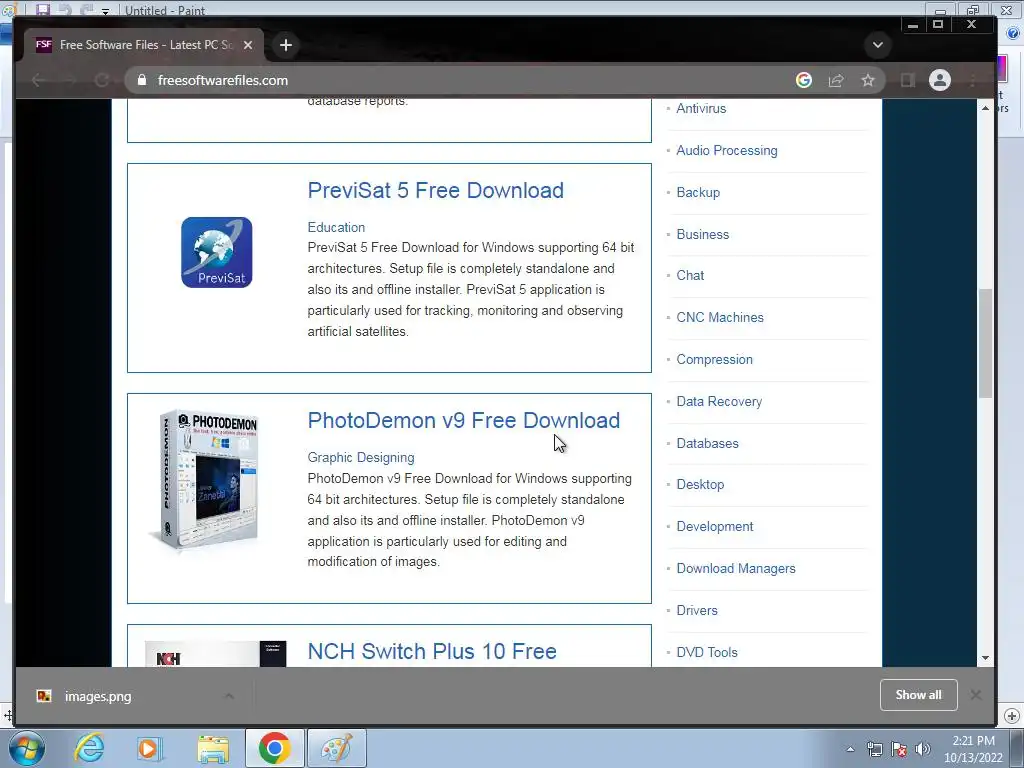The image size is (1024, 768).
Task: Close the Free Software Files tab
Action: point(248,45)
